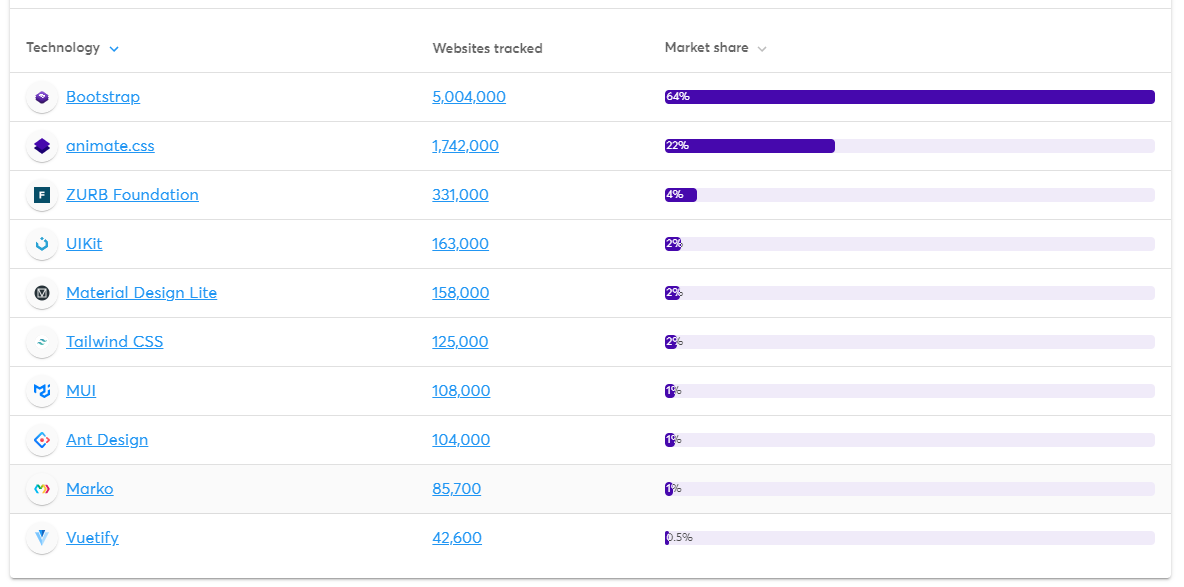
Task: Click the Technology column header label
Action: (63, 48)
